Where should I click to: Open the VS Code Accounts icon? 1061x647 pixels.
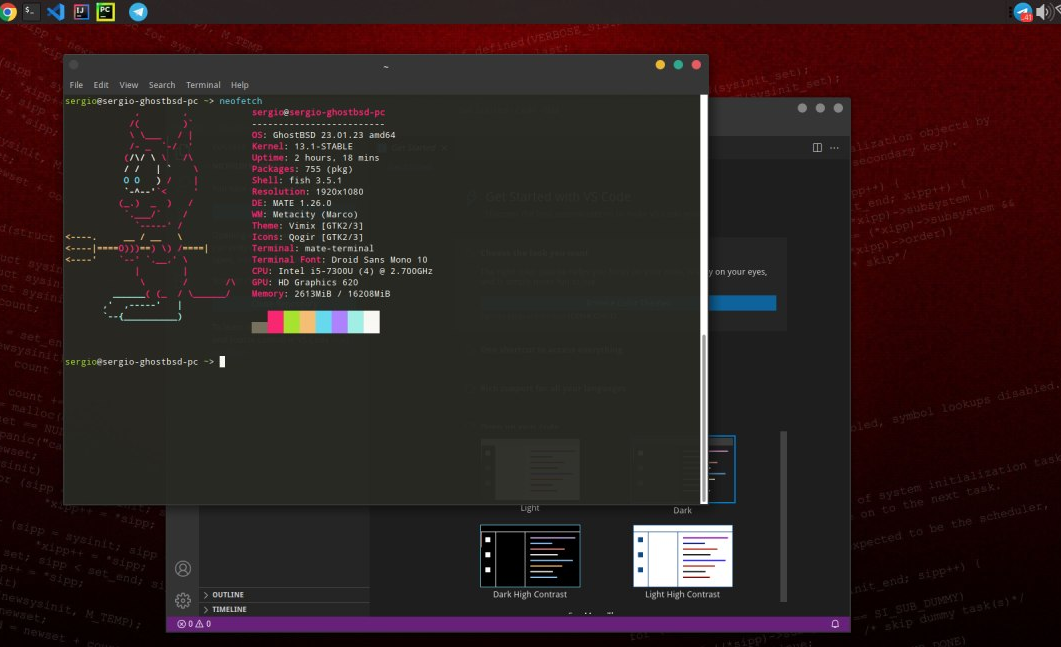183,568
